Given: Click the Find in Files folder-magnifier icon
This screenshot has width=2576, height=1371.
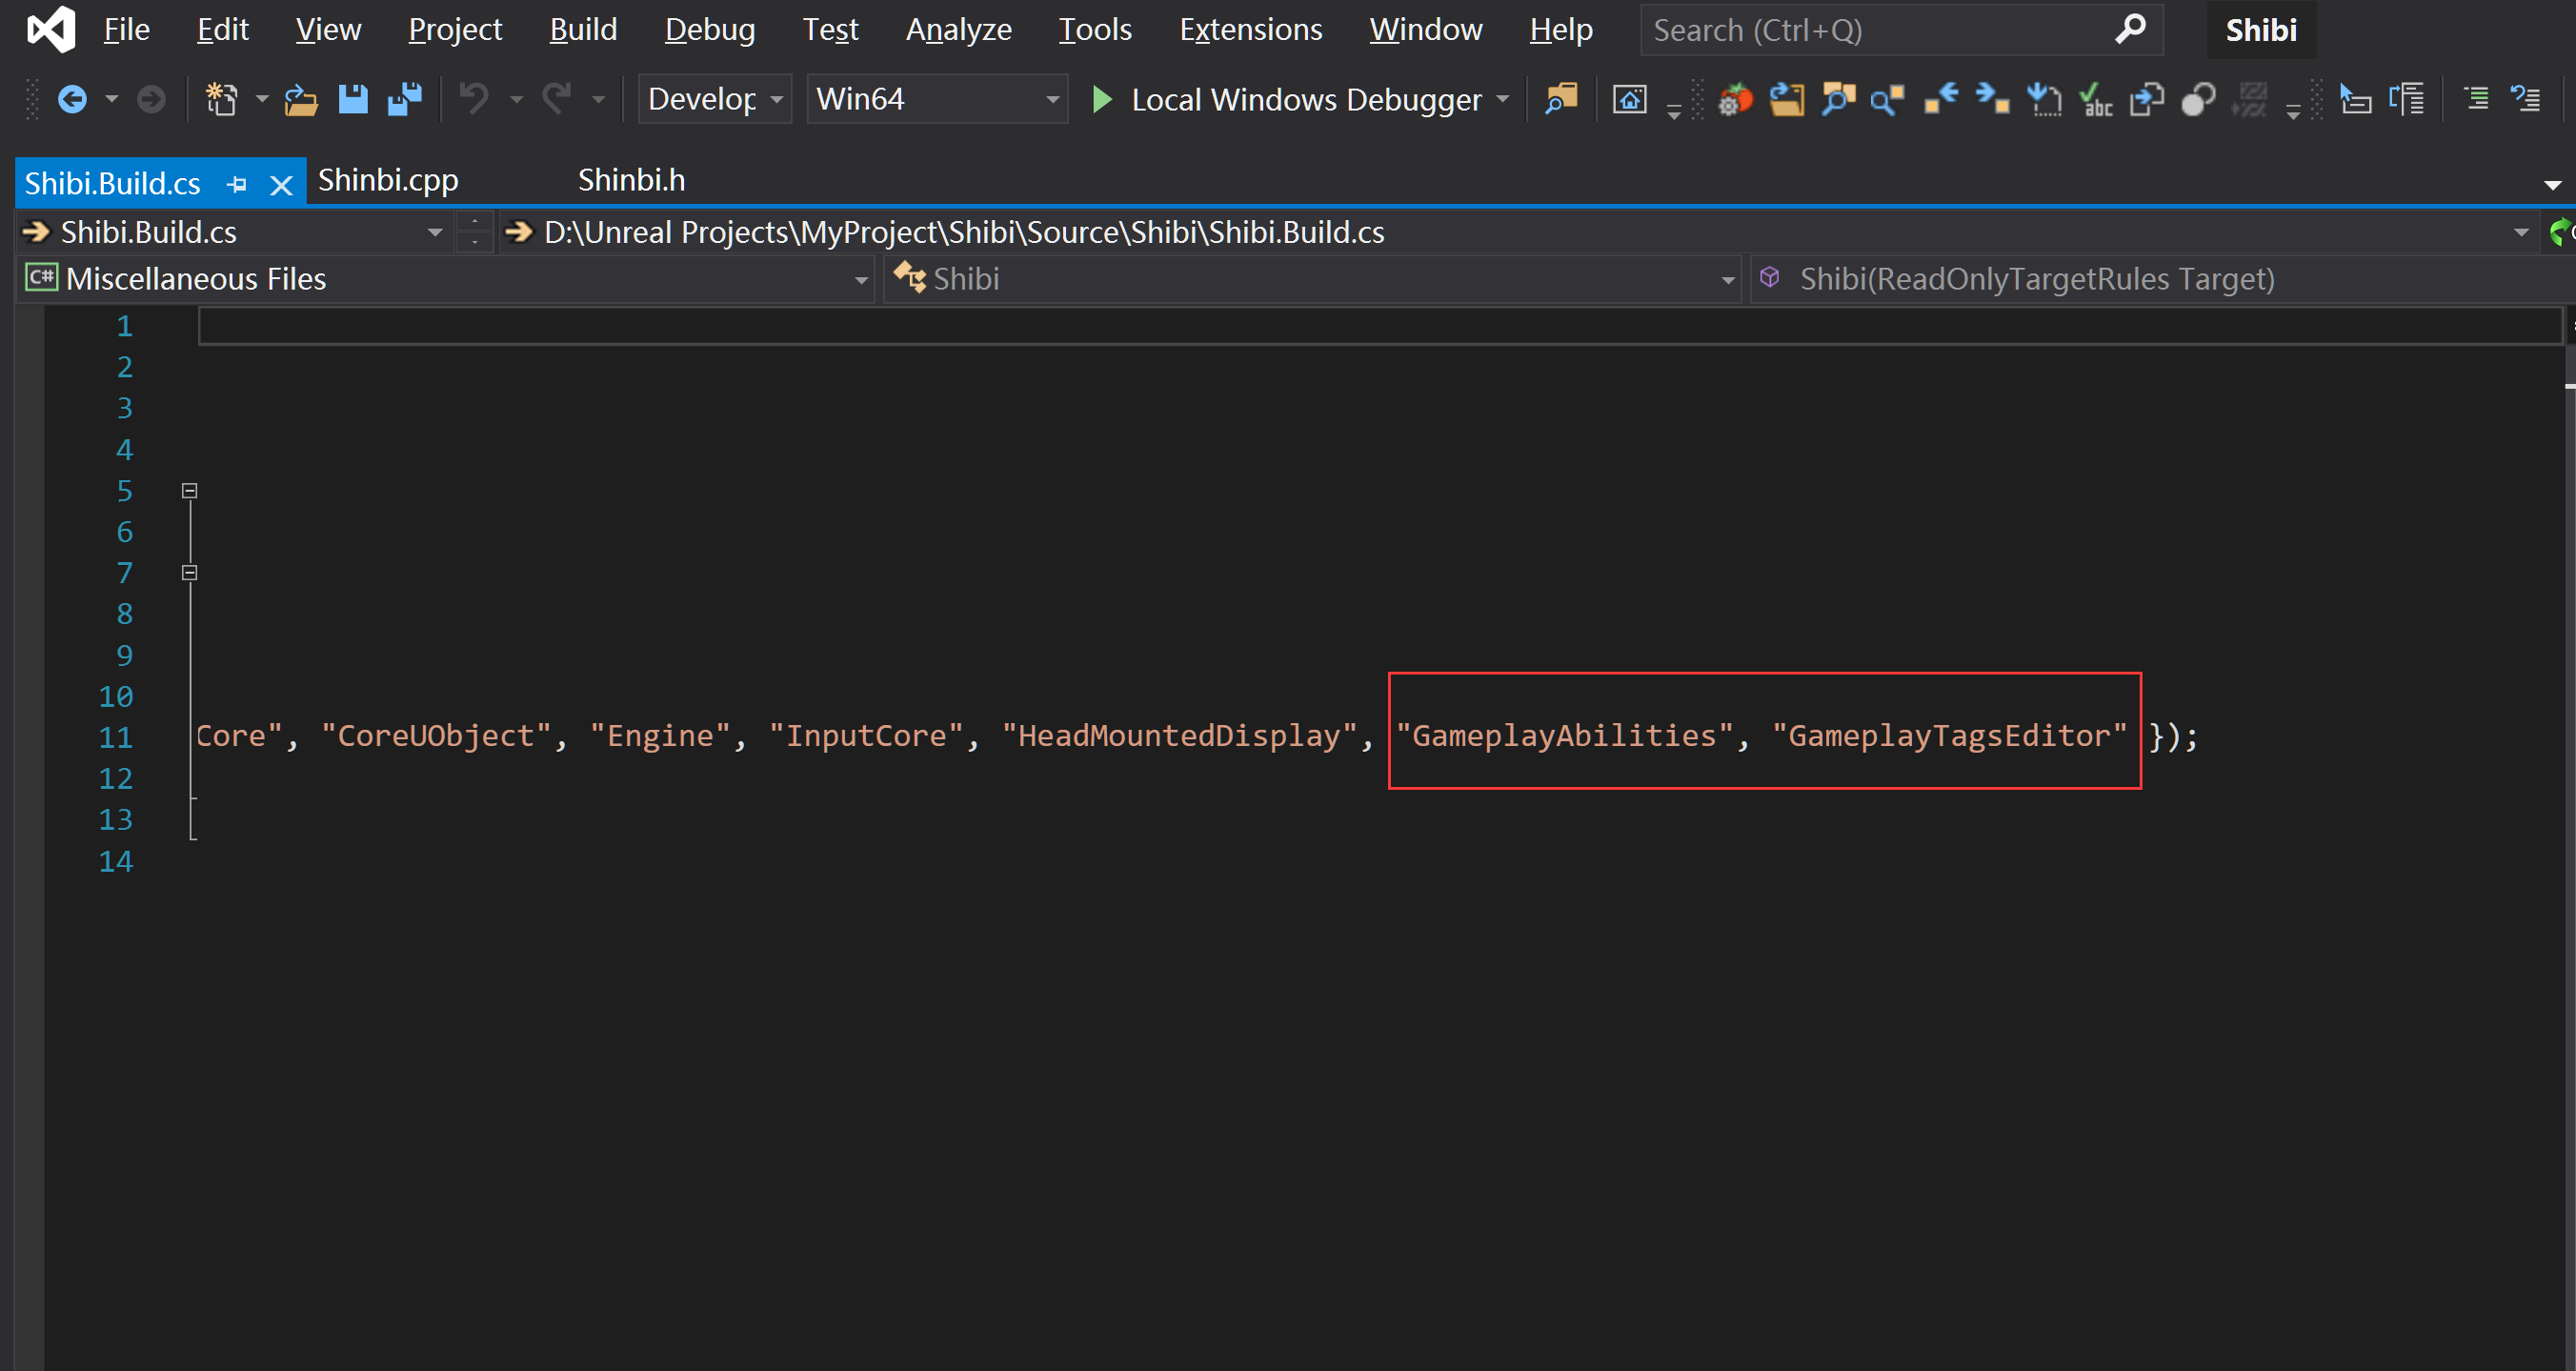Looking at the screenshot, I should (x=1561, y=99).
